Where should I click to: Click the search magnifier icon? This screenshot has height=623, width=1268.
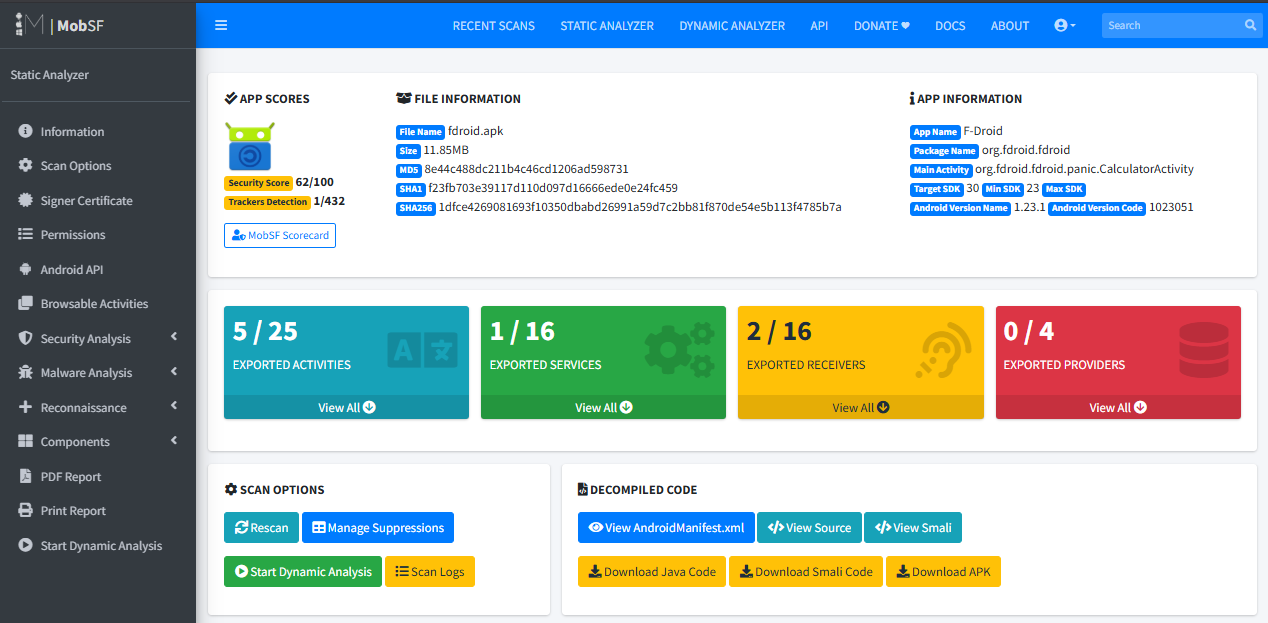point(1250,25)
